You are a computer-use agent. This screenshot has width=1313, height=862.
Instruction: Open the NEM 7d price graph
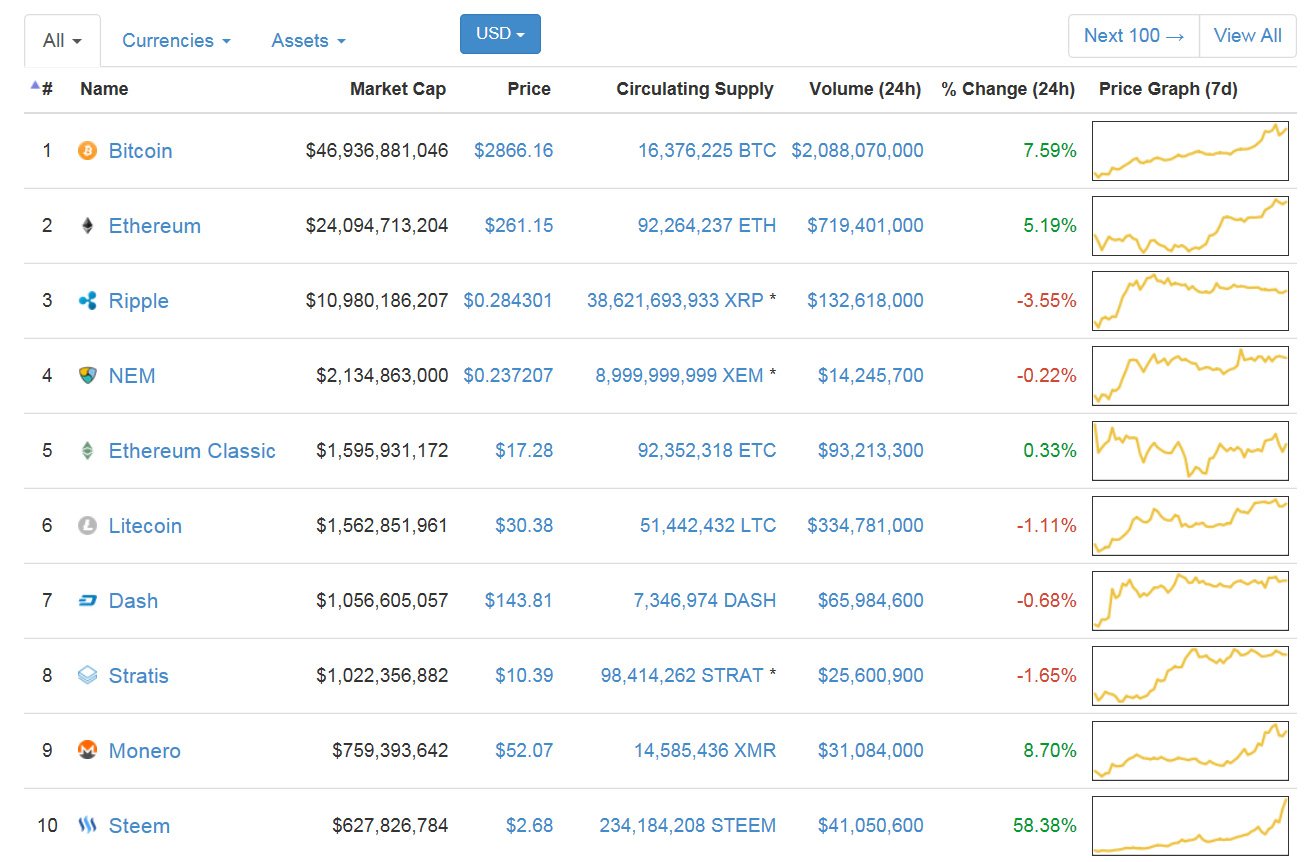[x=1190, y=376]
